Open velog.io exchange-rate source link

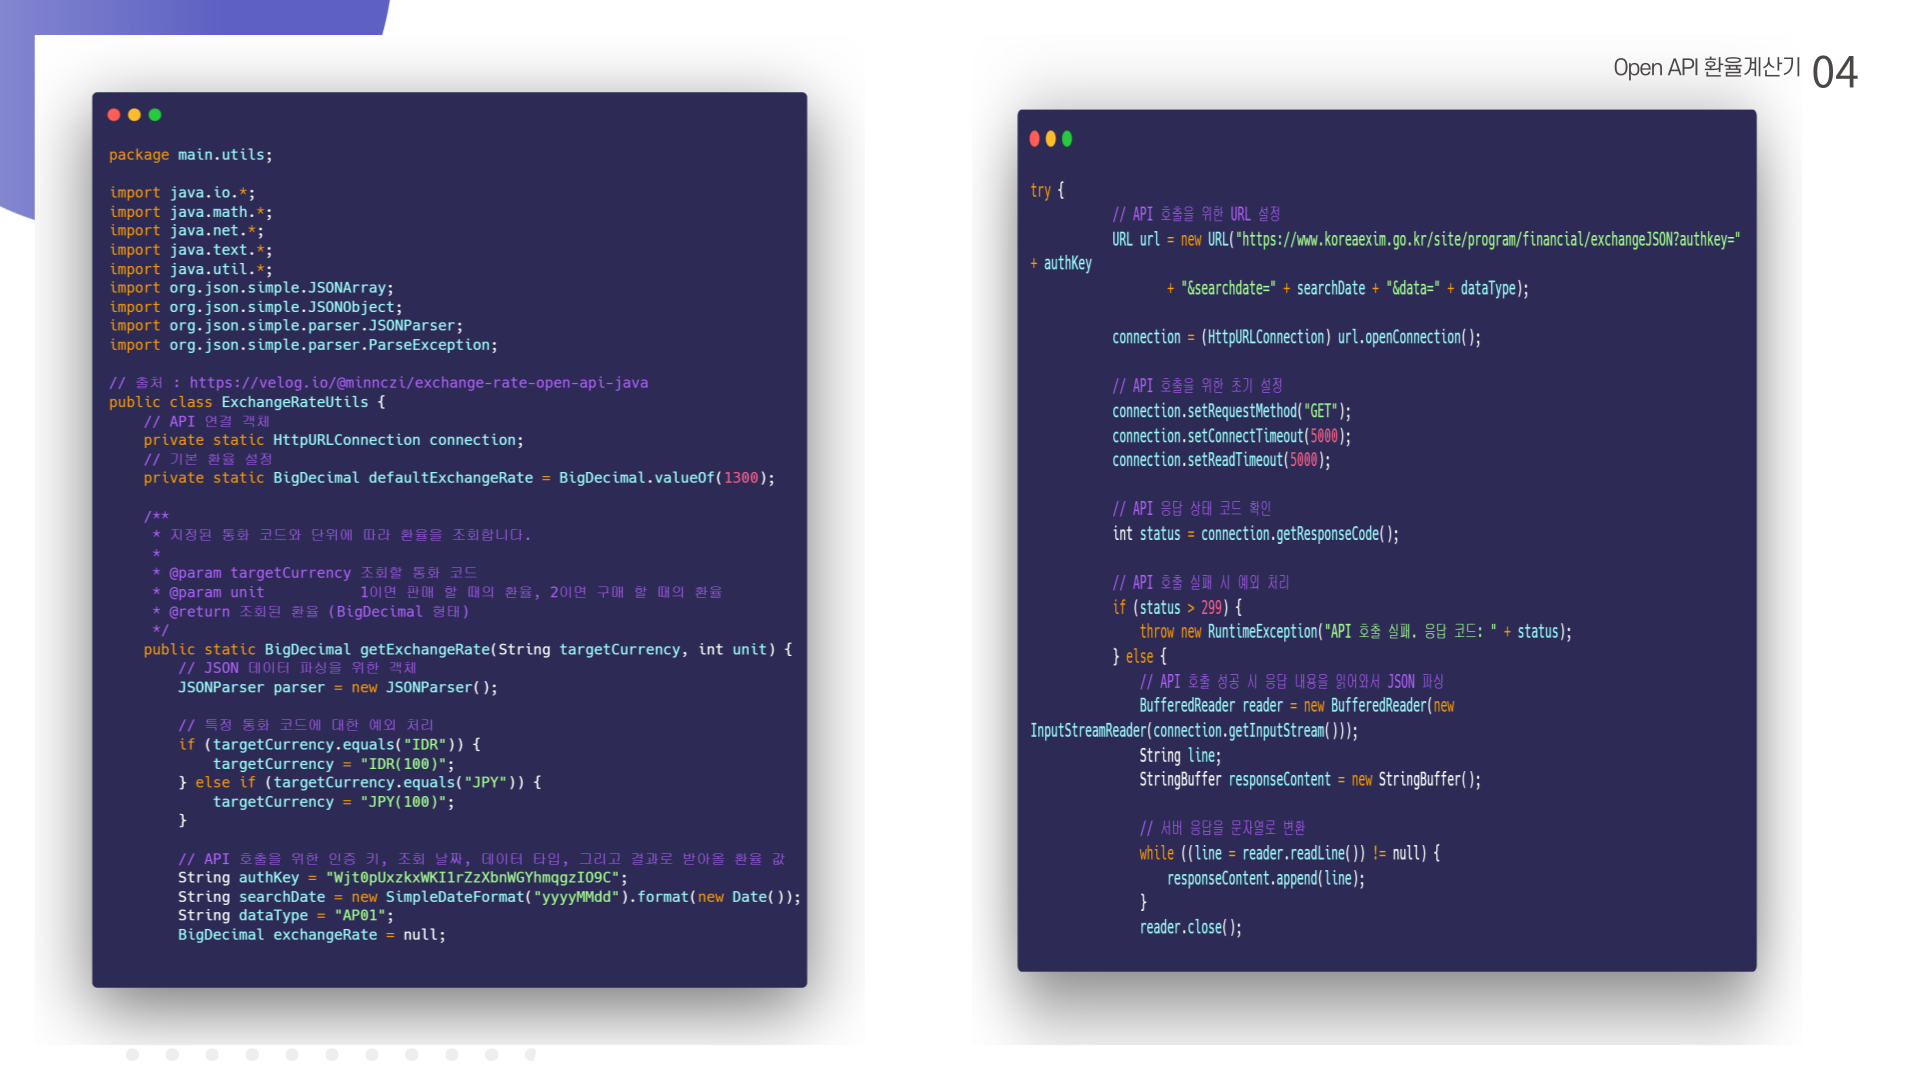[x=418, y=383]
